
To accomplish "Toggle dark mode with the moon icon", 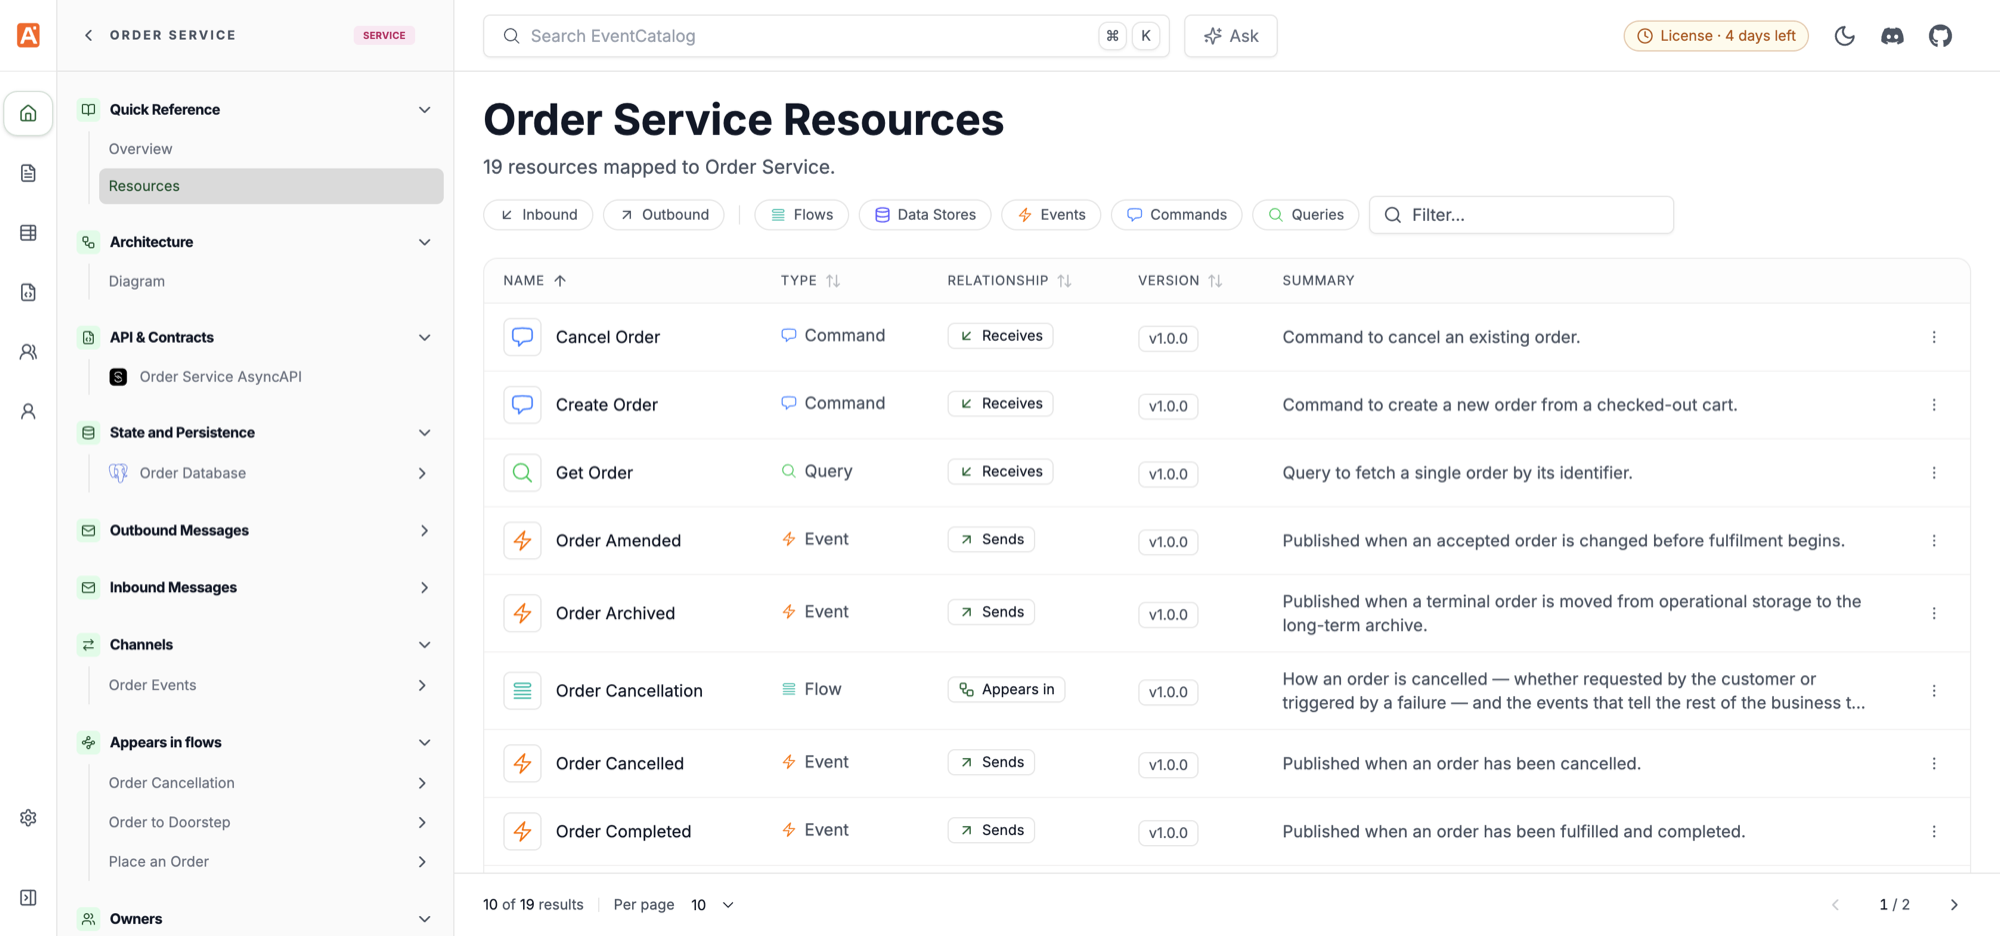I will (1844, 36).
